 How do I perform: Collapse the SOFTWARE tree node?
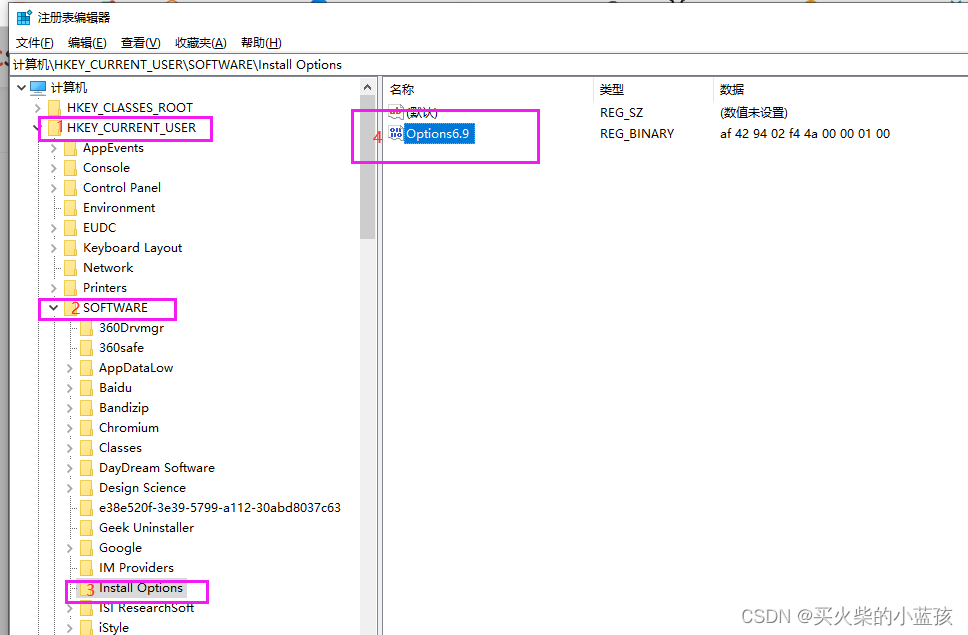(x=53, y=307)
